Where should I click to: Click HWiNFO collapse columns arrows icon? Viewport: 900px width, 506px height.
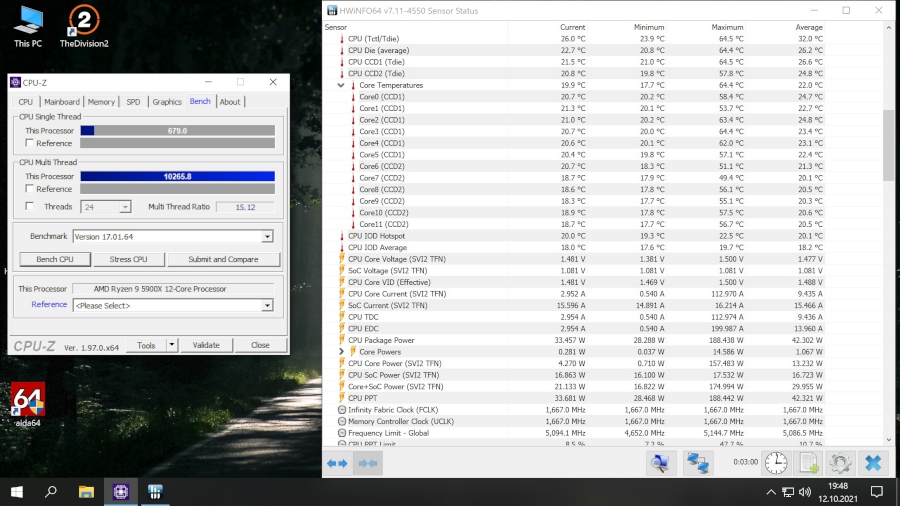click(x=367, y=463)
